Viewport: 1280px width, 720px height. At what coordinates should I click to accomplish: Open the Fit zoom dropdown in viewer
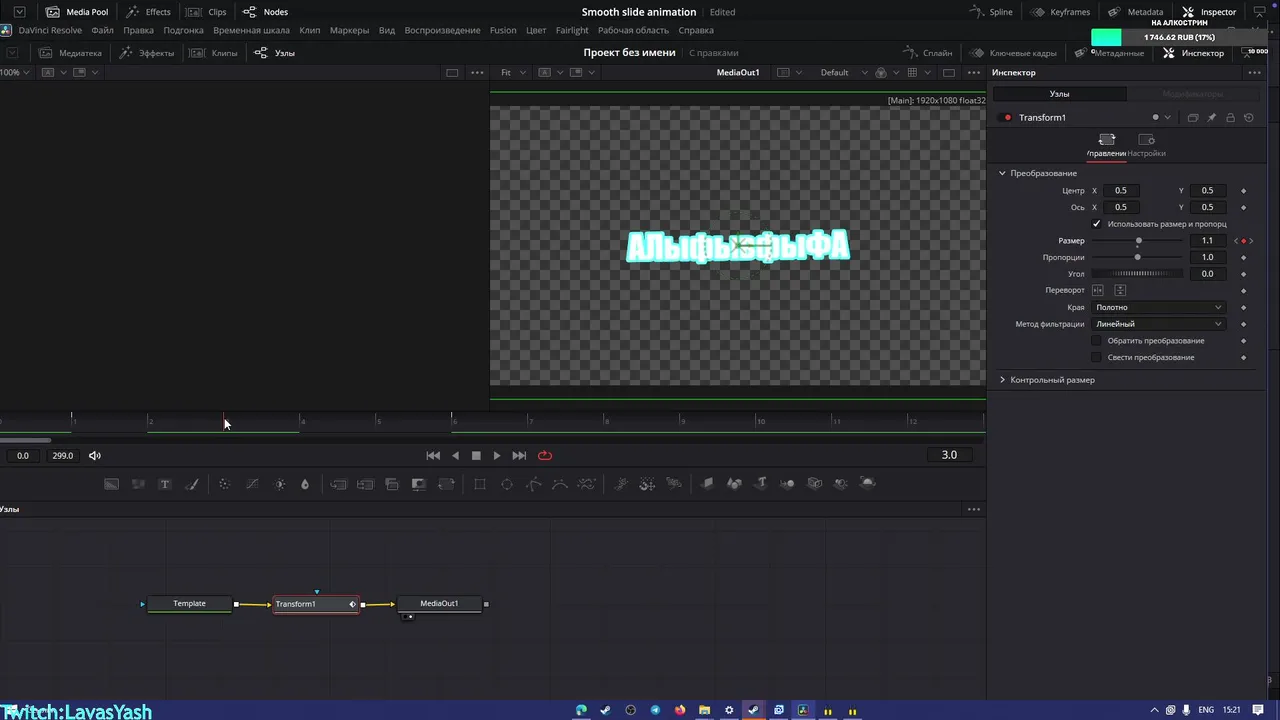[513, 72]
